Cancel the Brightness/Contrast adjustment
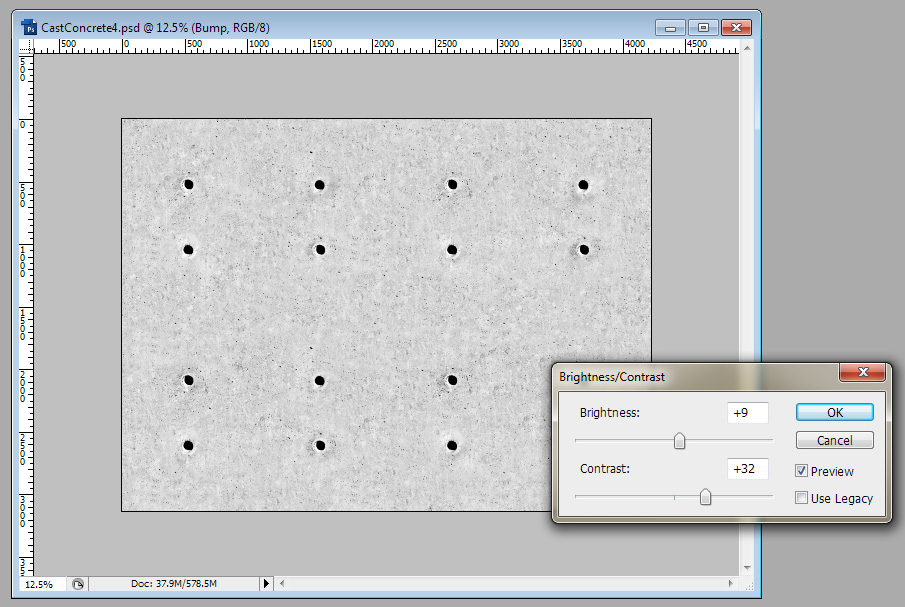 point(834,440)
